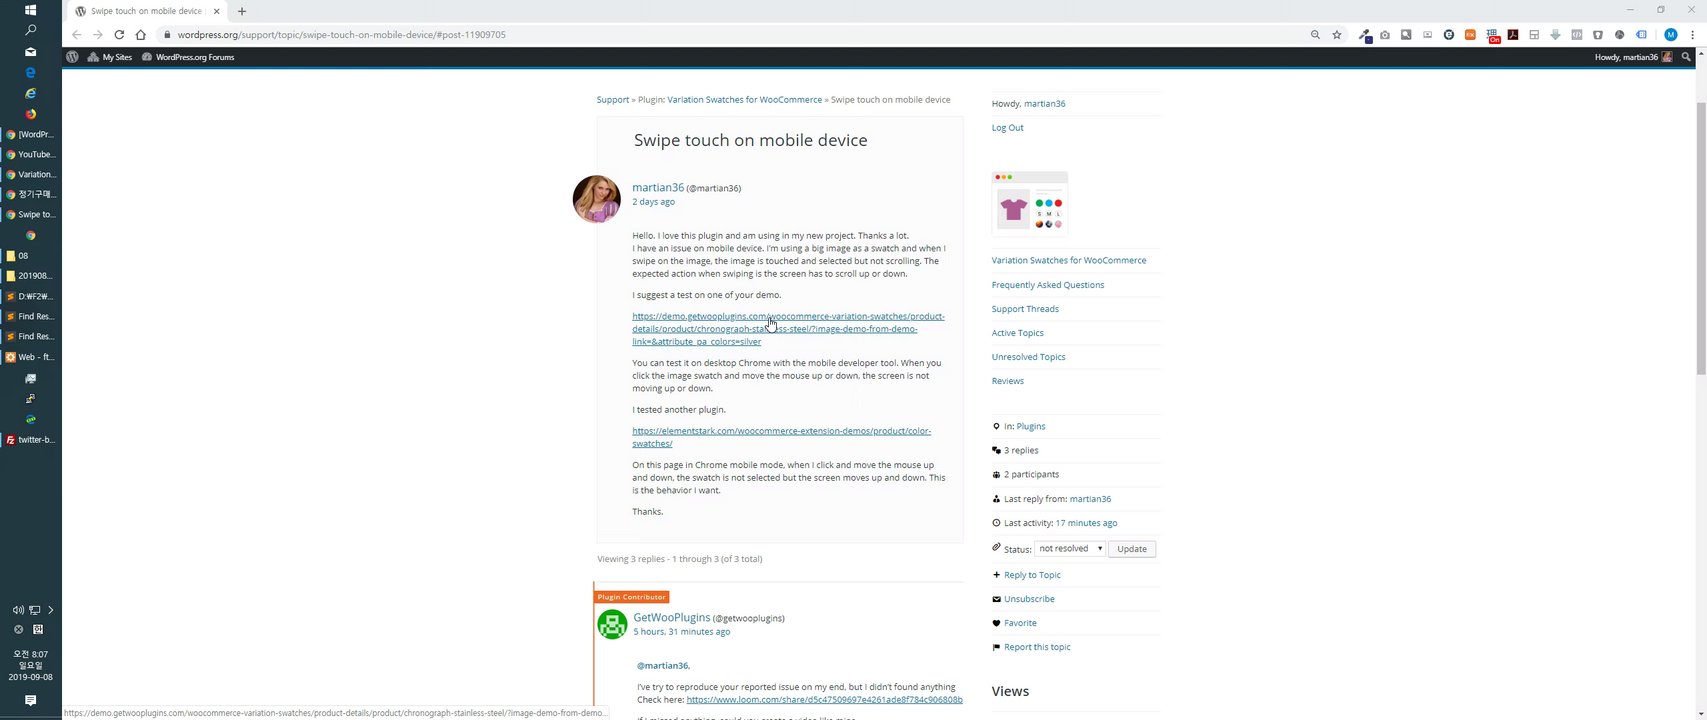This screenshot has width=1707, height=720.
Task: Click martian36 profile avatar photo
Action: [597, 199]
